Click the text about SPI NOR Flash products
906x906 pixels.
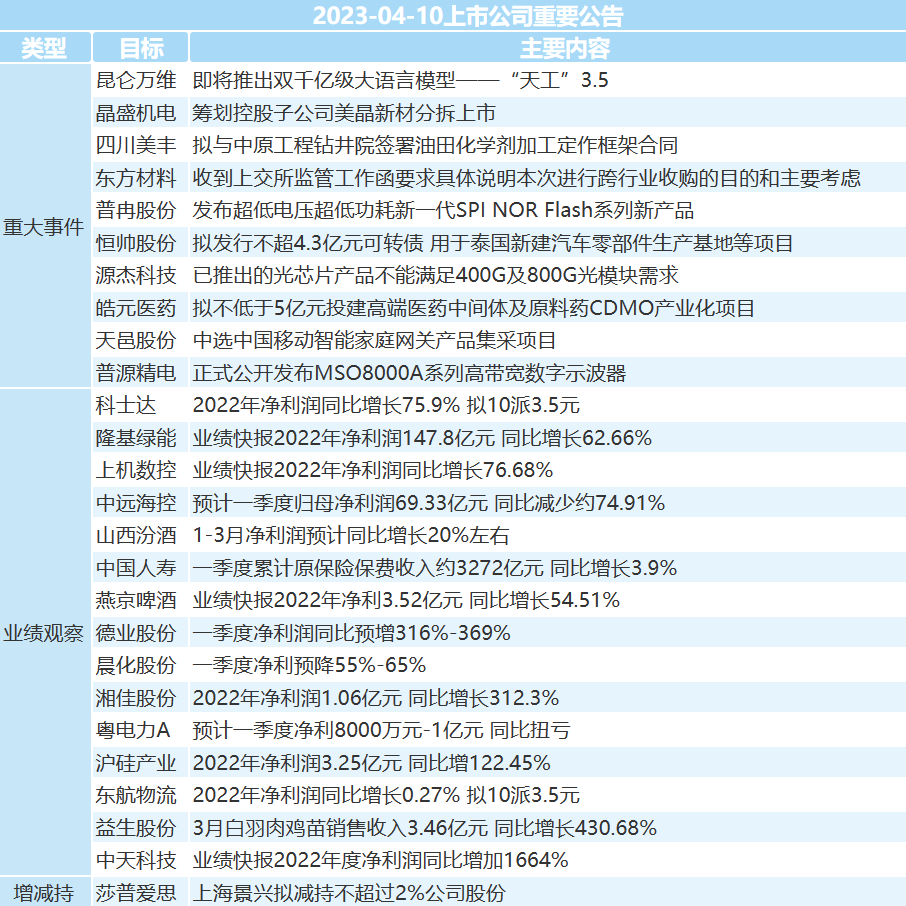point(443,210)
